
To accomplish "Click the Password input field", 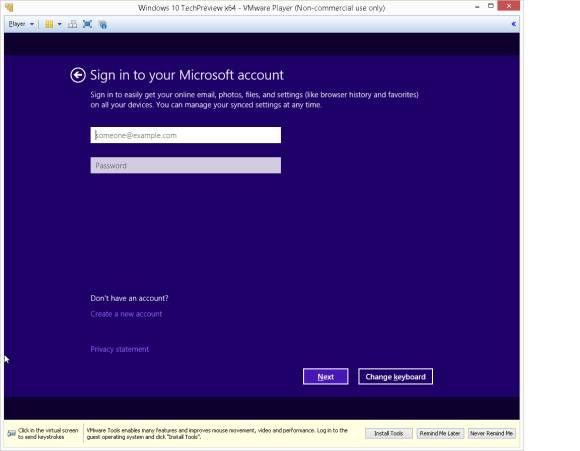I will pos(186,165).
